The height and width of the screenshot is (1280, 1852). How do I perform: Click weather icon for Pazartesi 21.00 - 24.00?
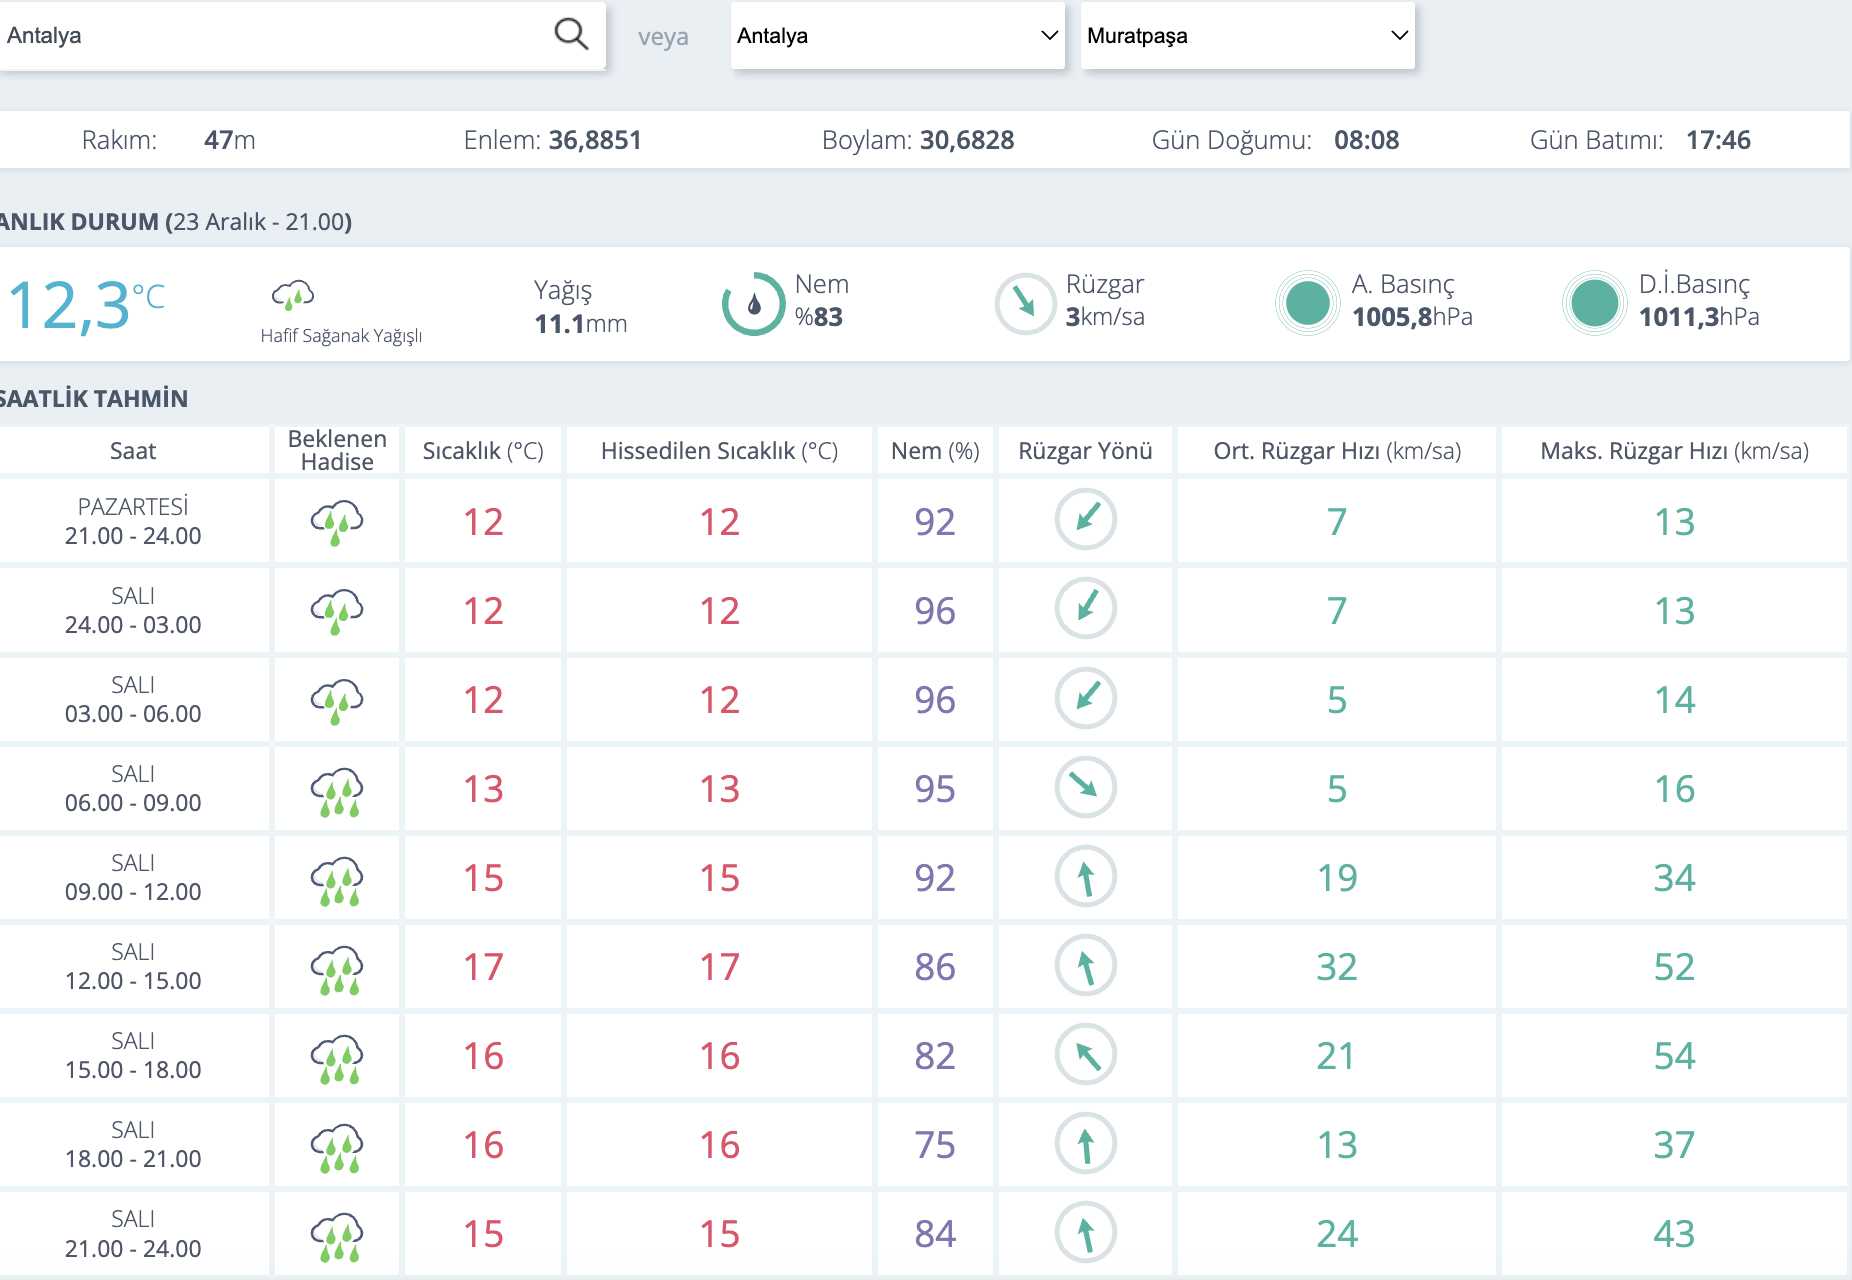pos(337,522)
